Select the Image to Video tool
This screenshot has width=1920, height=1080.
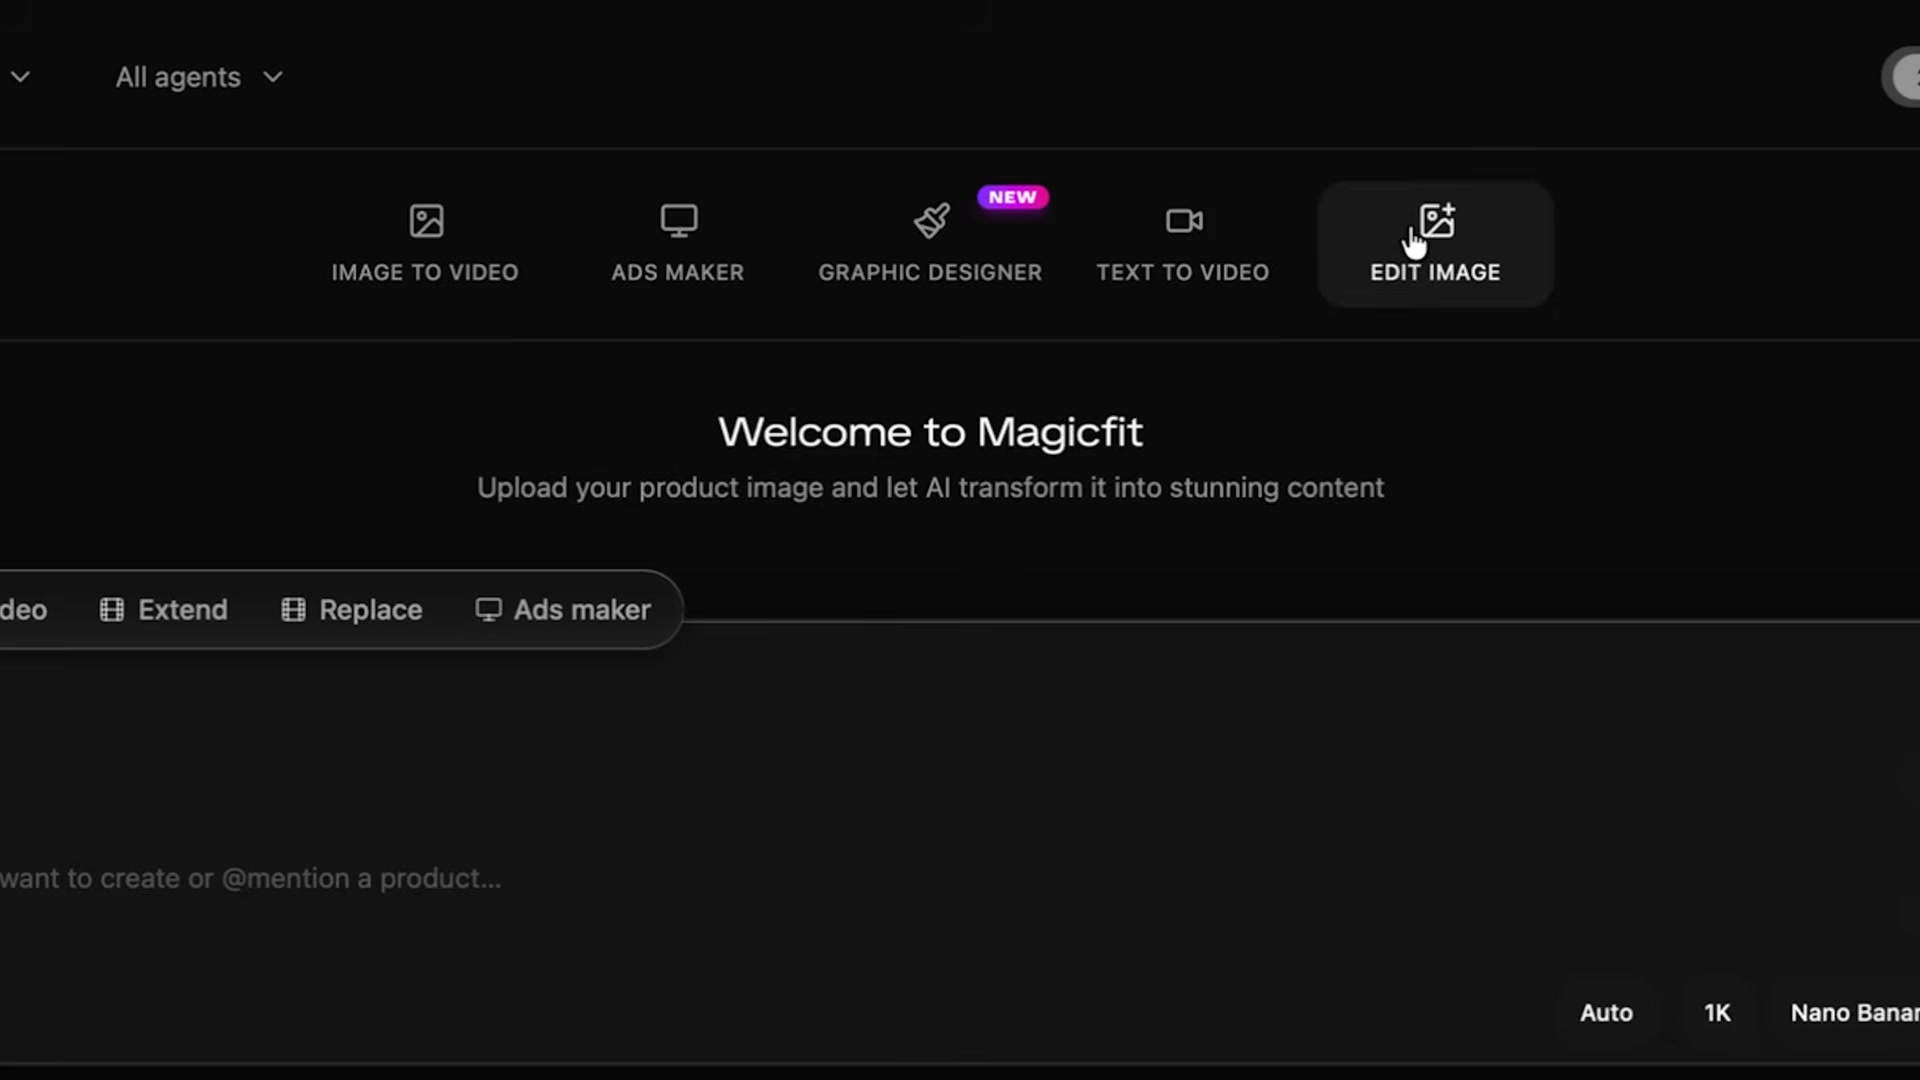coord(426,241)
